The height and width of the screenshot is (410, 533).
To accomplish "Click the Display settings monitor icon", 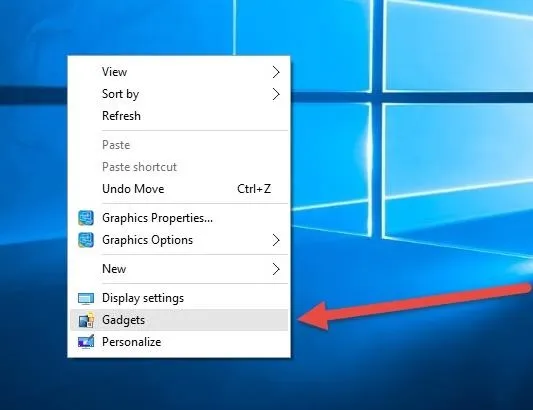I will (x=86, y=298).
